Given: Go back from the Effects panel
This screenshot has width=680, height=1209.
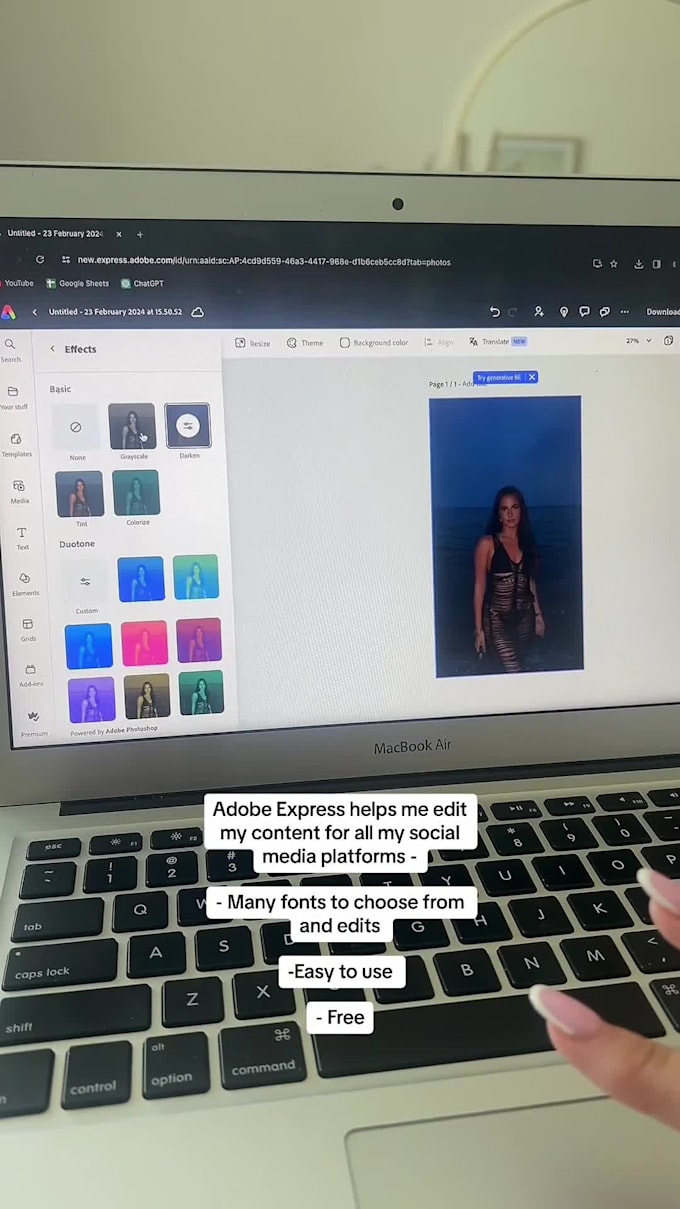Looking at the screenshot, I should 53,349.
